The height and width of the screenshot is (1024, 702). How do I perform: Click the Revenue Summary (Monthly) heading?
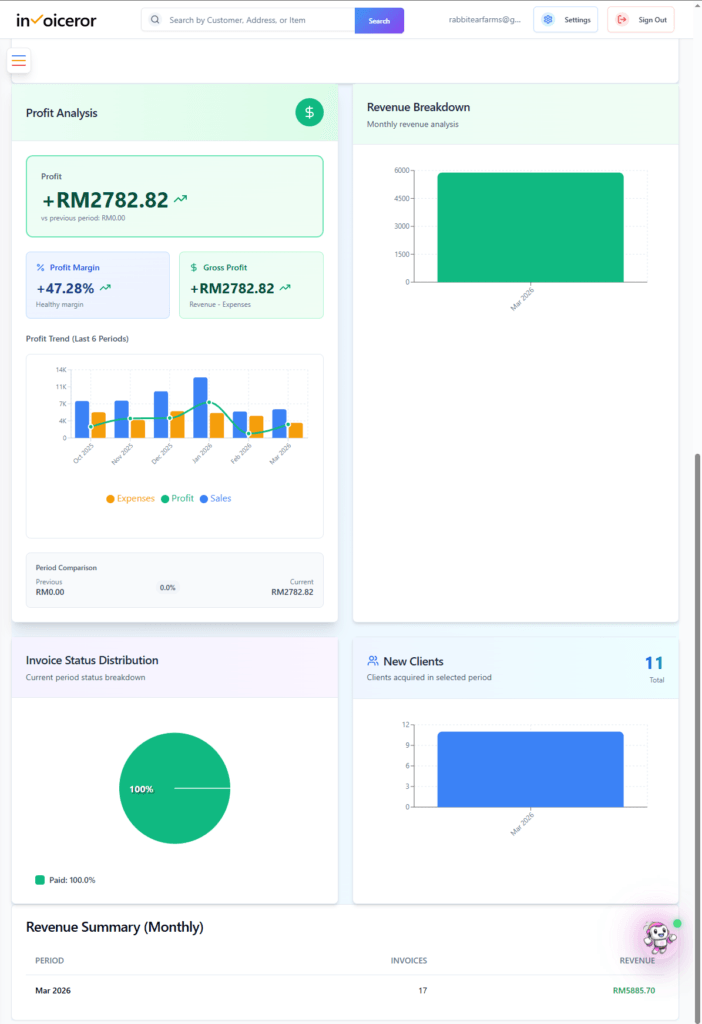tap(114, 927)
